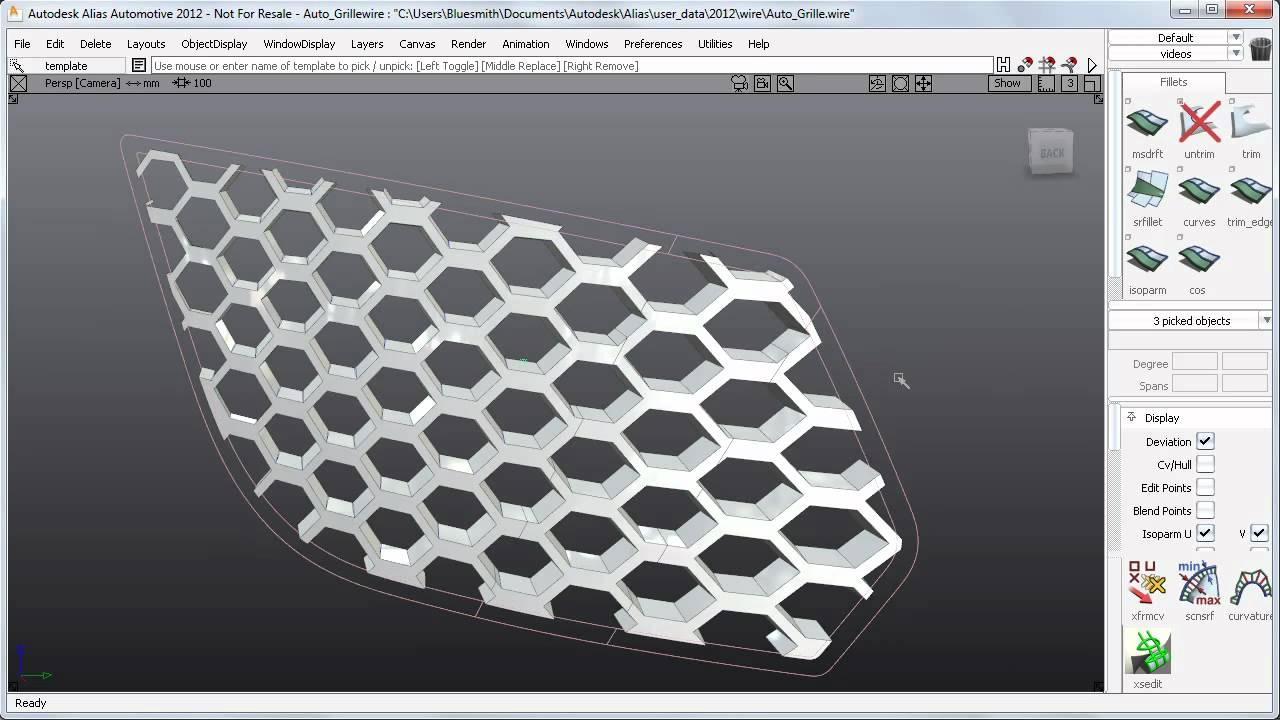Enable the Cv/Hull checkbox
1280x720 pixels.
coord(1205,464)
